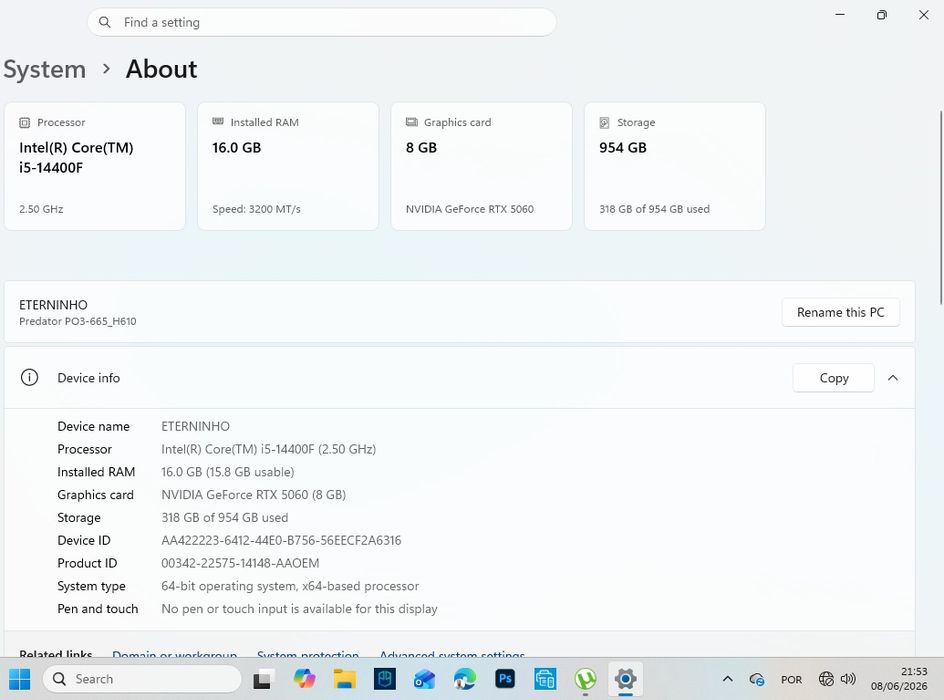Click the Rename this PC button
Screen dimensions: 944x700
(x=840, y=312)
